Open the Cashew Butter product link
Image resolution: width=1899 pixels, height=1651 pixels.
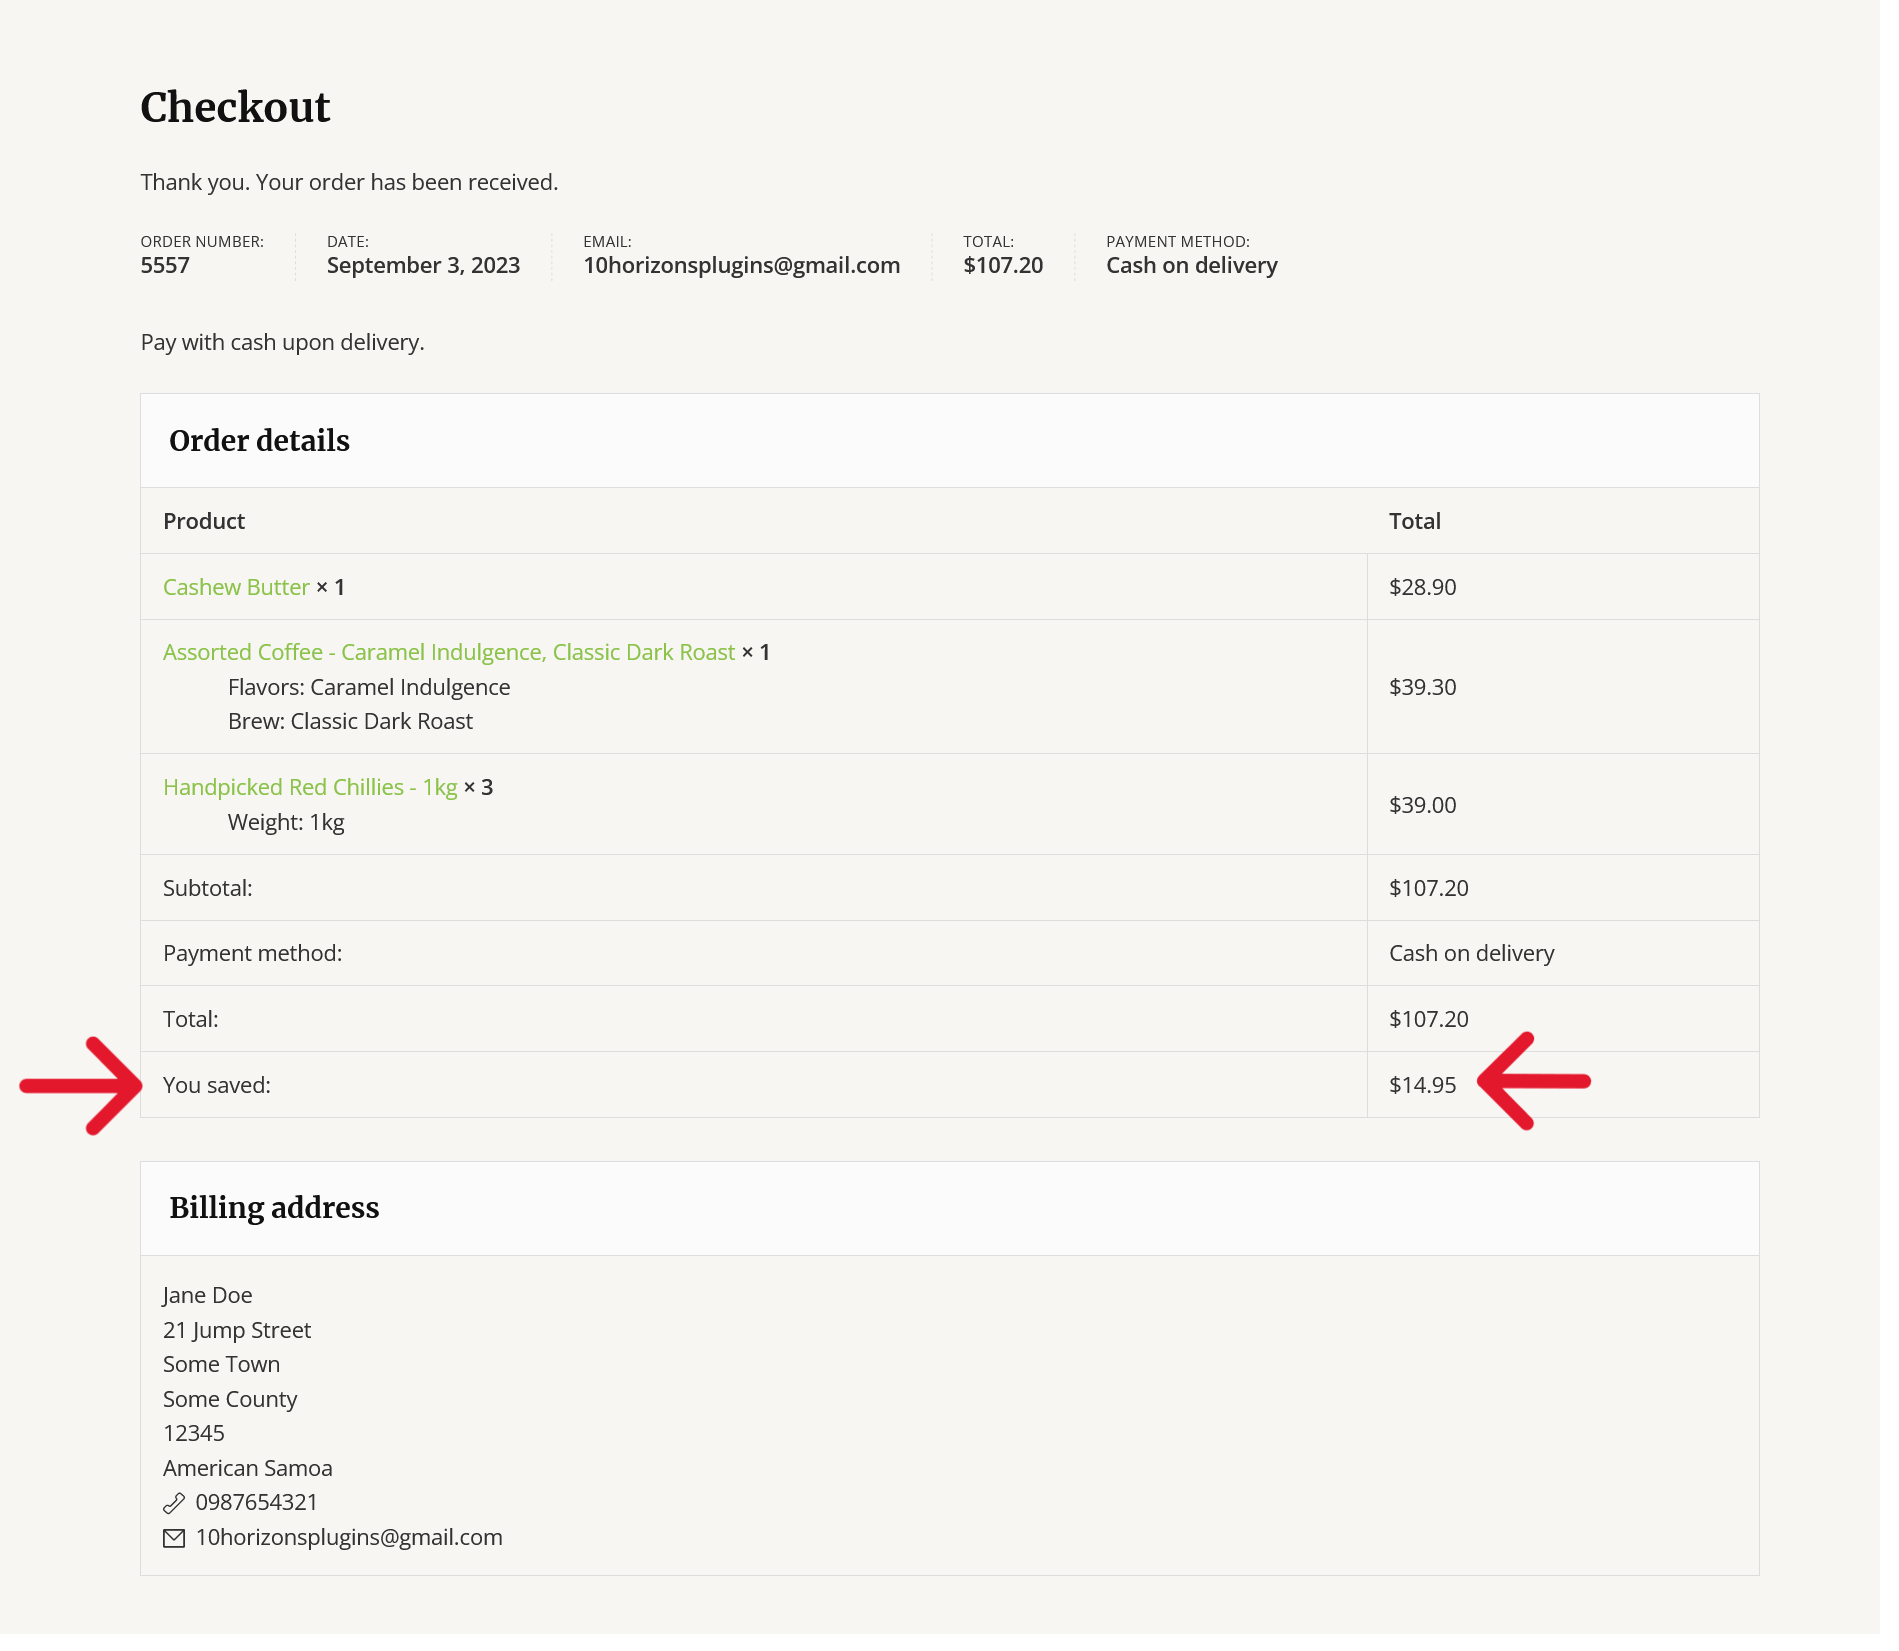236,587
